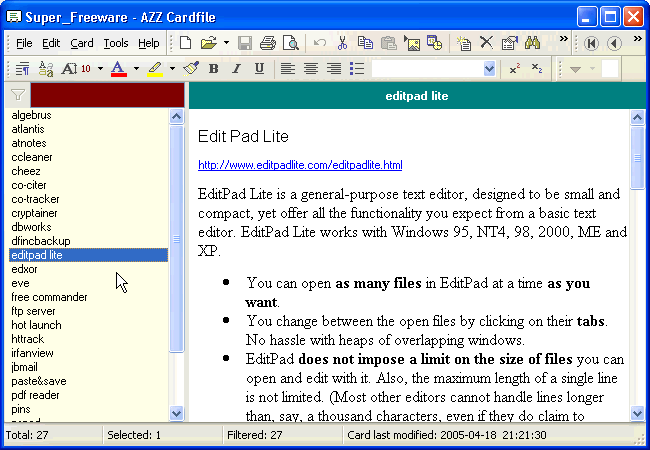
Task: Expand the open file dropdown arrow
Action: pyautogui.click(x=226, y=43)
